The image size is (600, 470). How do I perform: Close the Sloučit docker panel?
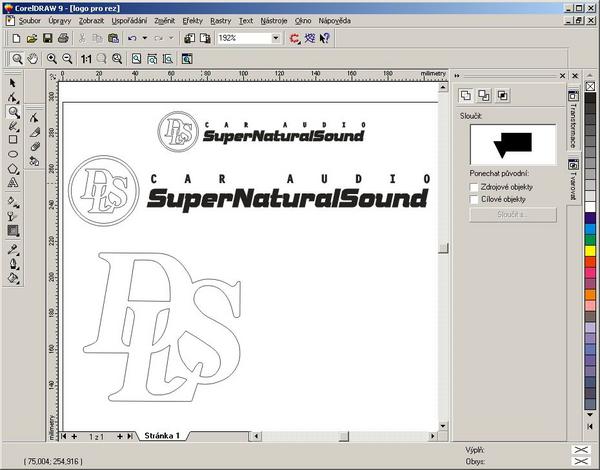coord(562,76)
